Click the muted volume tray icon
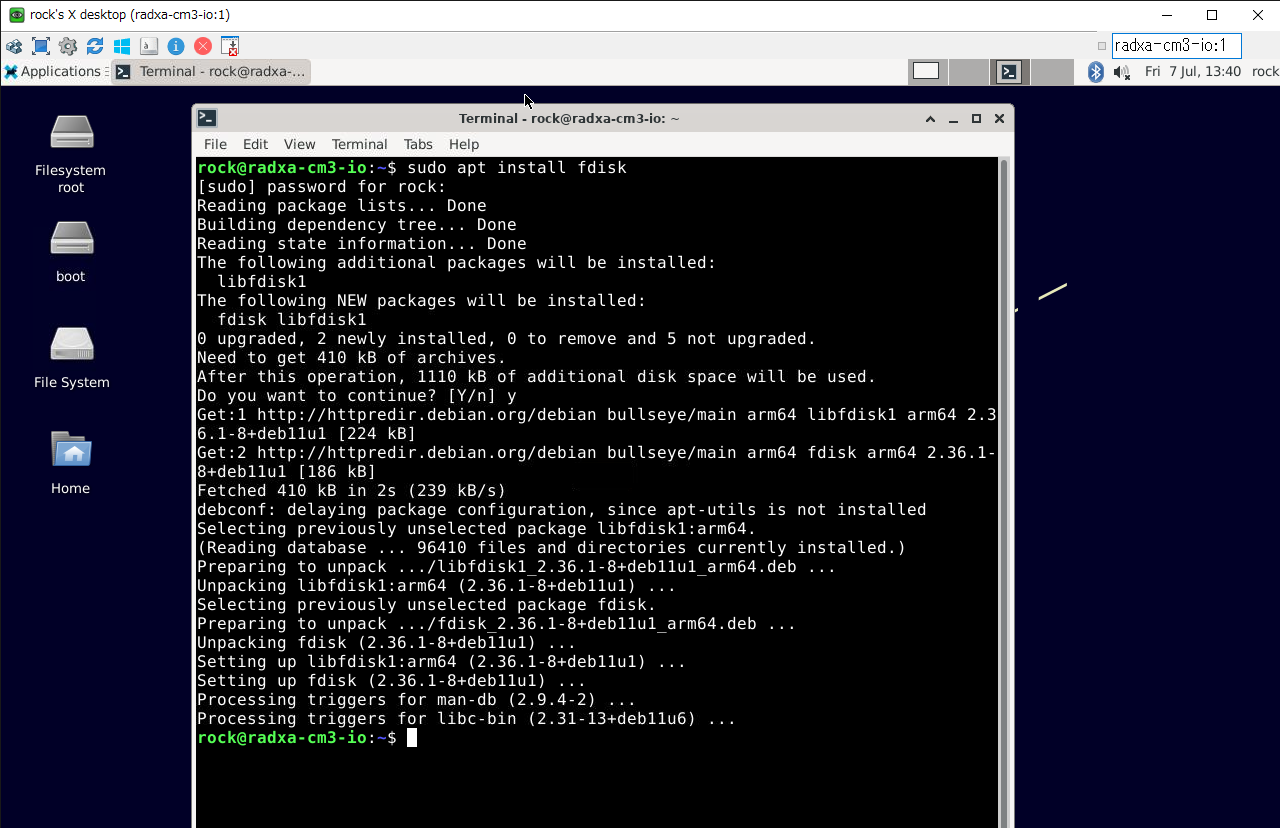1280x828 pixels. (x=1122, y=71)
